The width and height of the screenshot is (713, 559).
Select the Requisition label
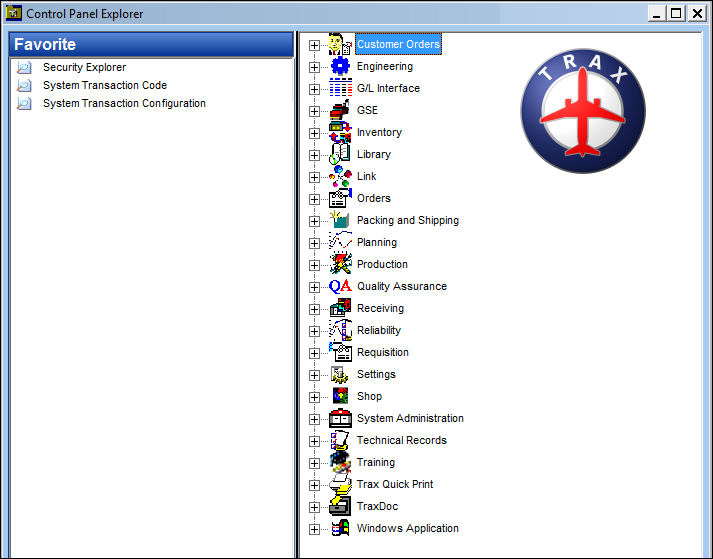tap(383, 352)
